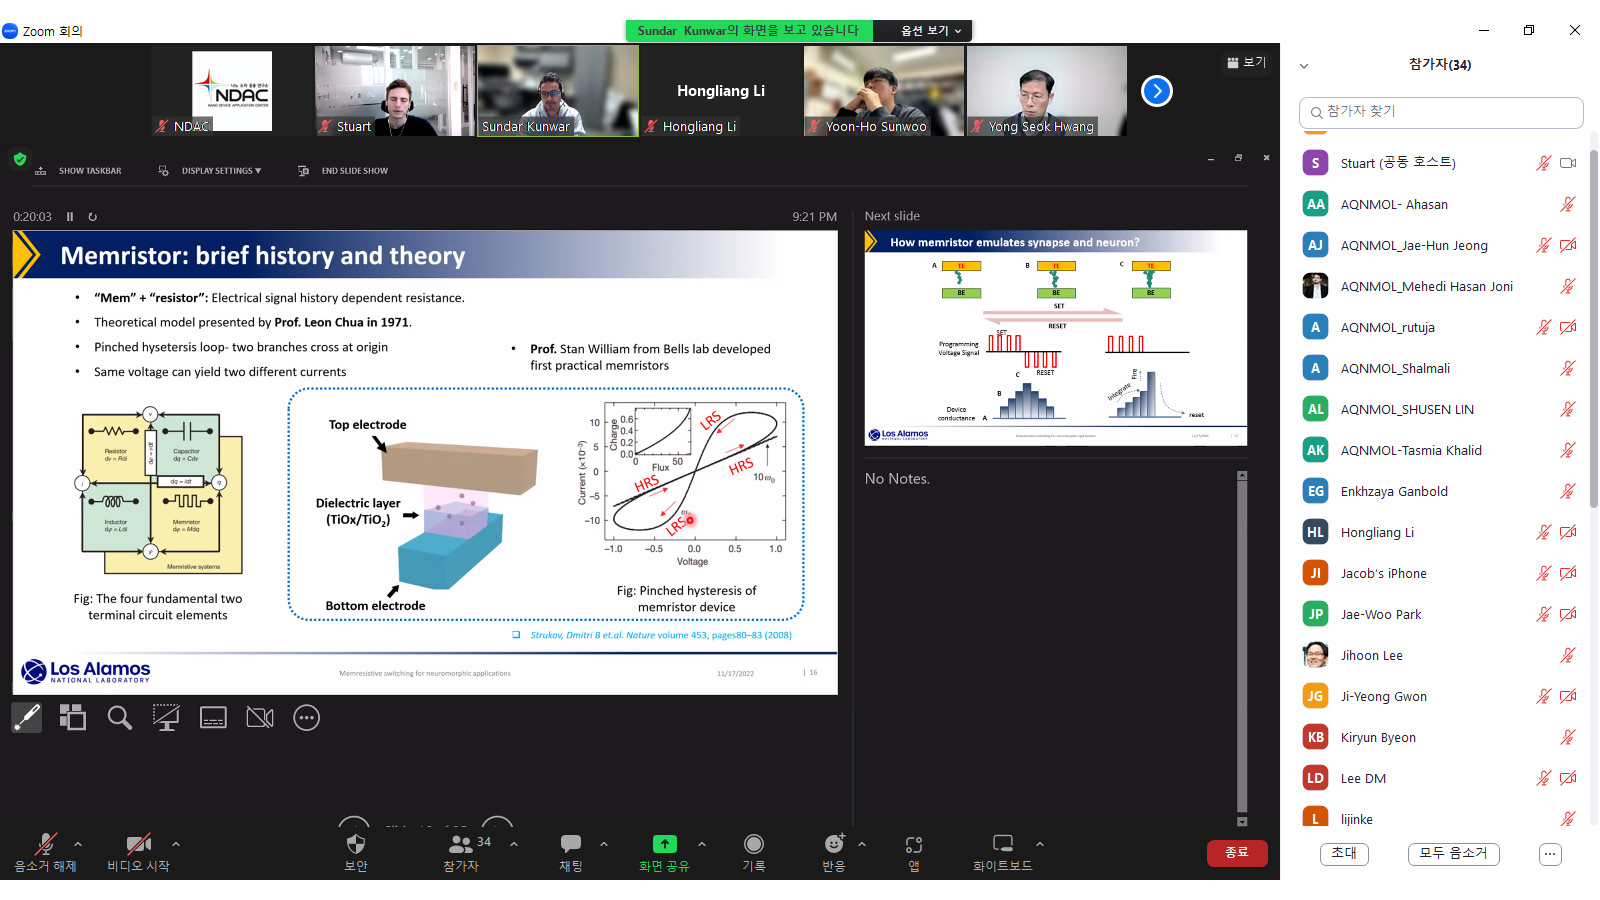Select participant Enkhzaya Ganbold
1600x900 pixels.
click(1440, 491)
